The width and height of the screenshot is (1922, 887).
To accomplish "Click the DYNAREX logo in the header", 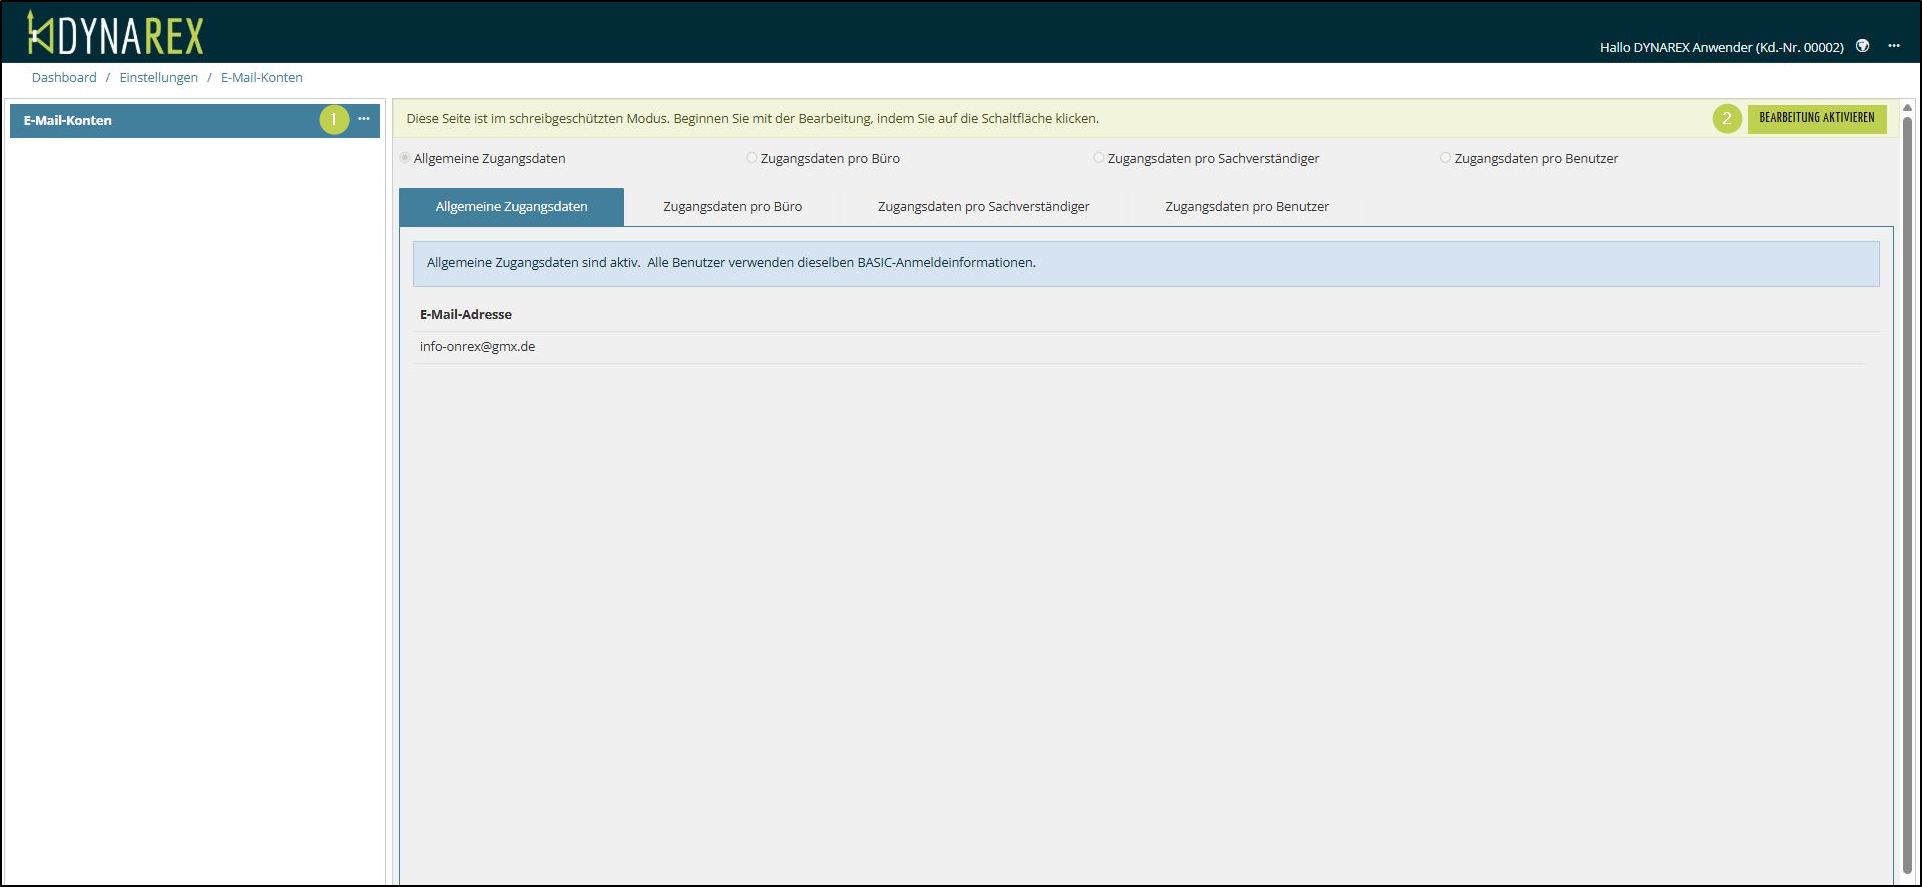I will tap(116, 34).
